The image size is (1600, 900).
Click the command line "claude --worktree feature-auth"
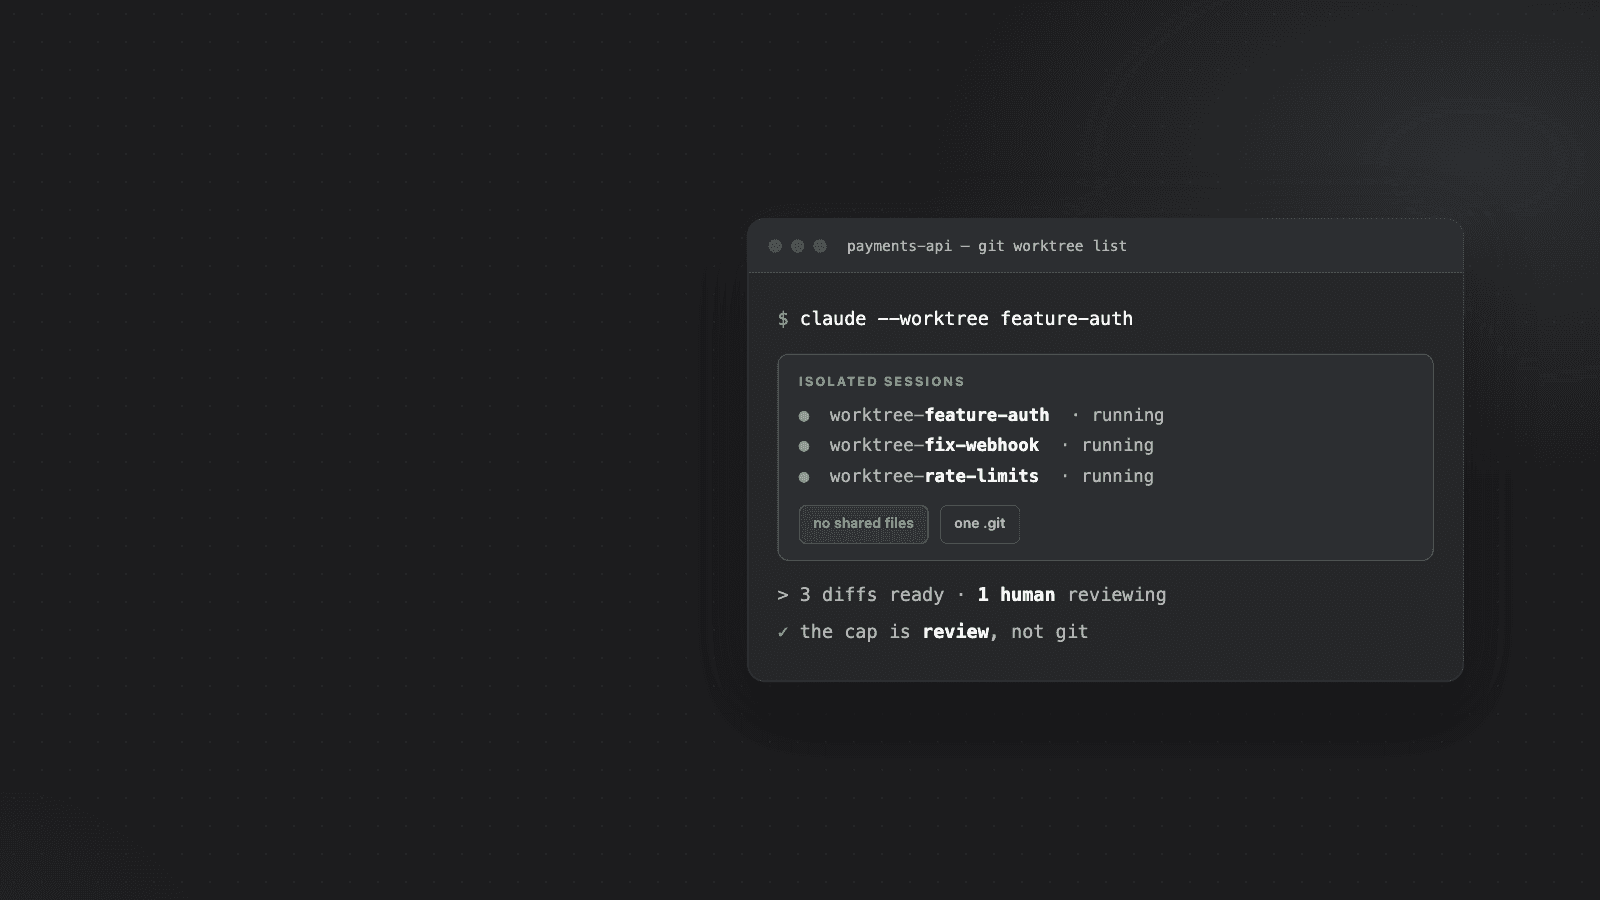point(966,319)
